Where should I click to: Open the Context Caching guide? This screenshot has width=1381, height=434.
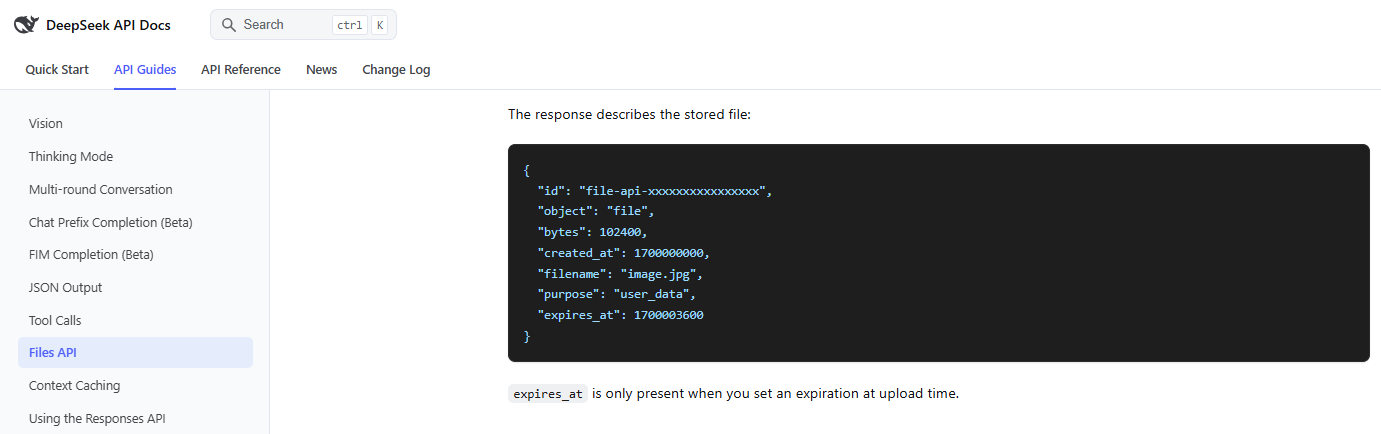[135, 386]
